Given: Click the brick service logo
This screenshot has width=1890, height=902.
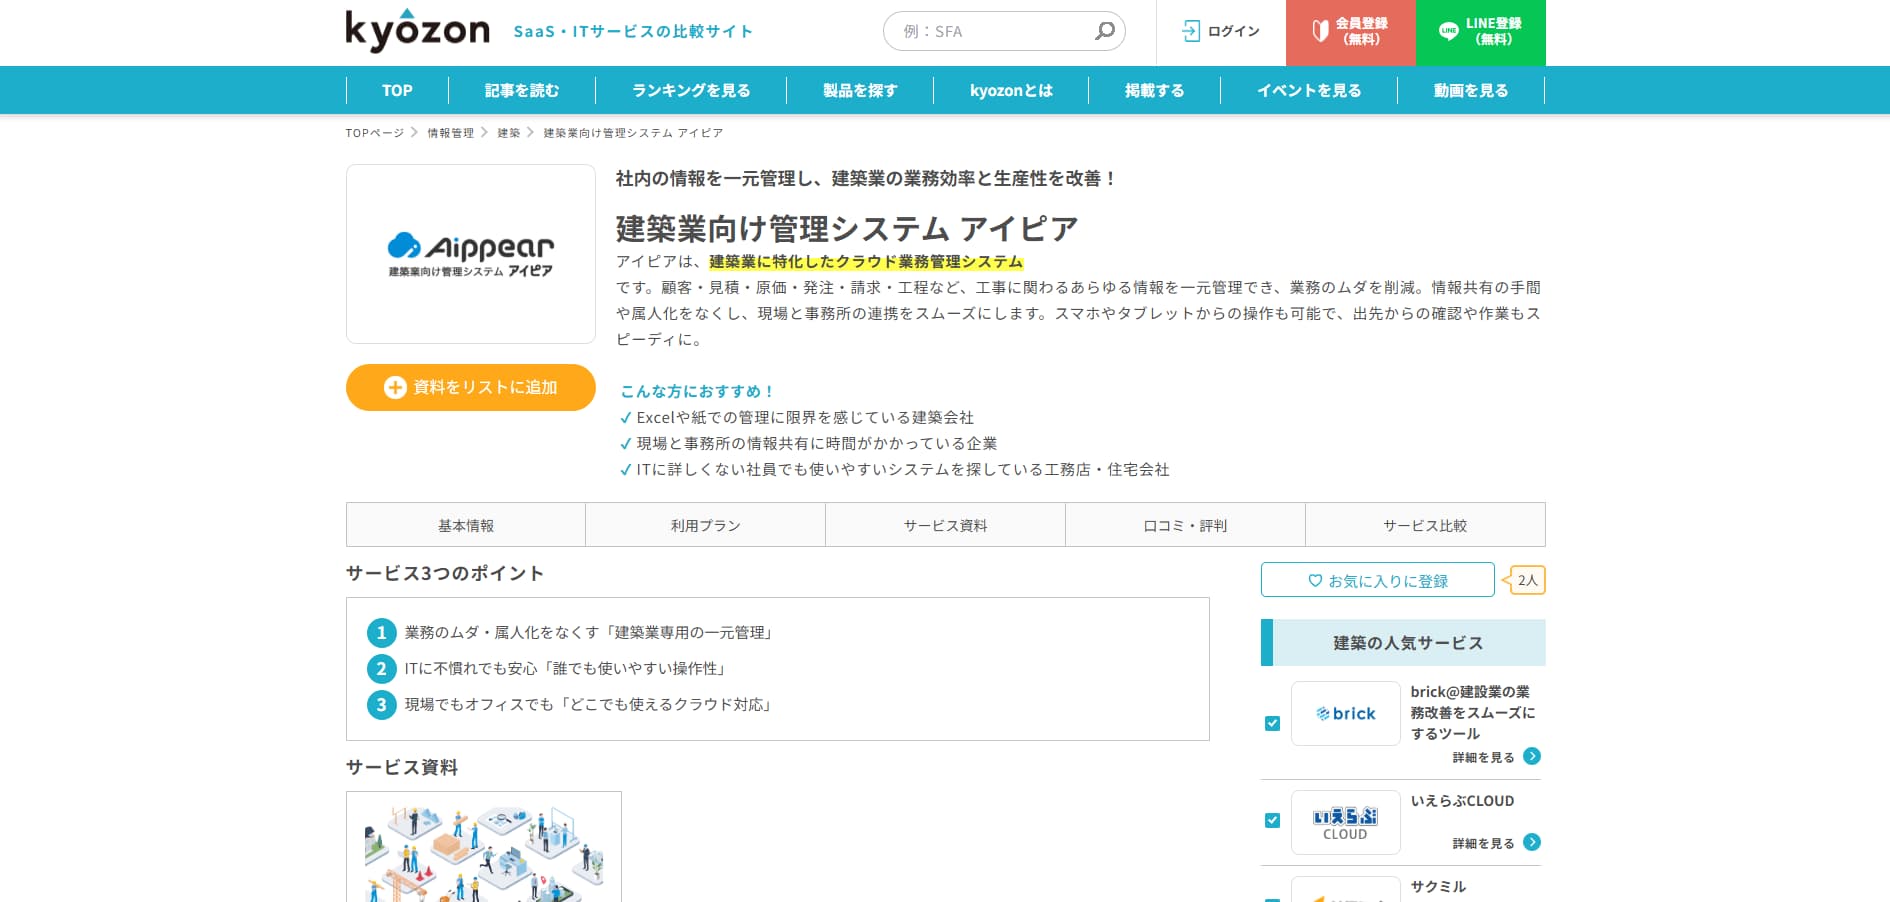Looking at the screenshot, I should pyautogui.click(x=1345, y=714).
